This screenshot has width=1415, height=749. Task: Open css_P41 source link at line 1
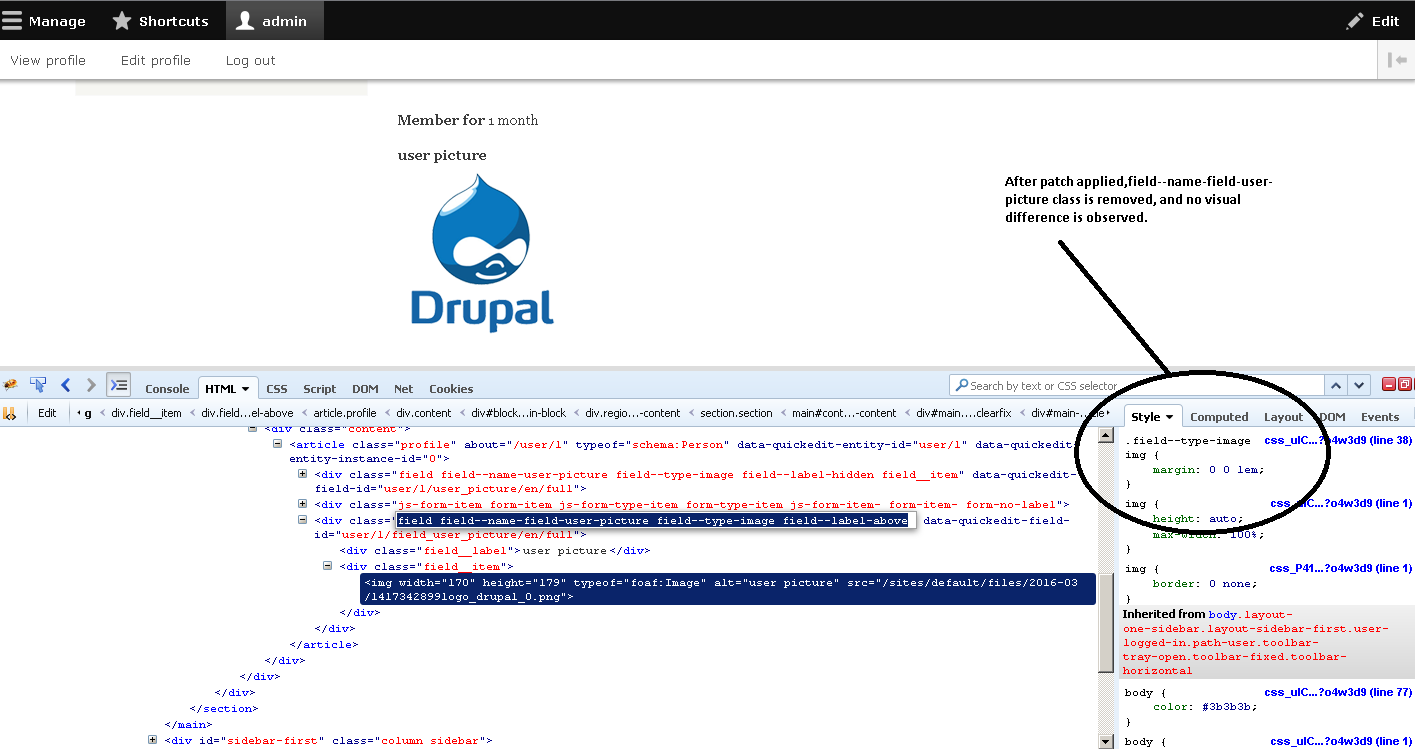point(1341,568)
